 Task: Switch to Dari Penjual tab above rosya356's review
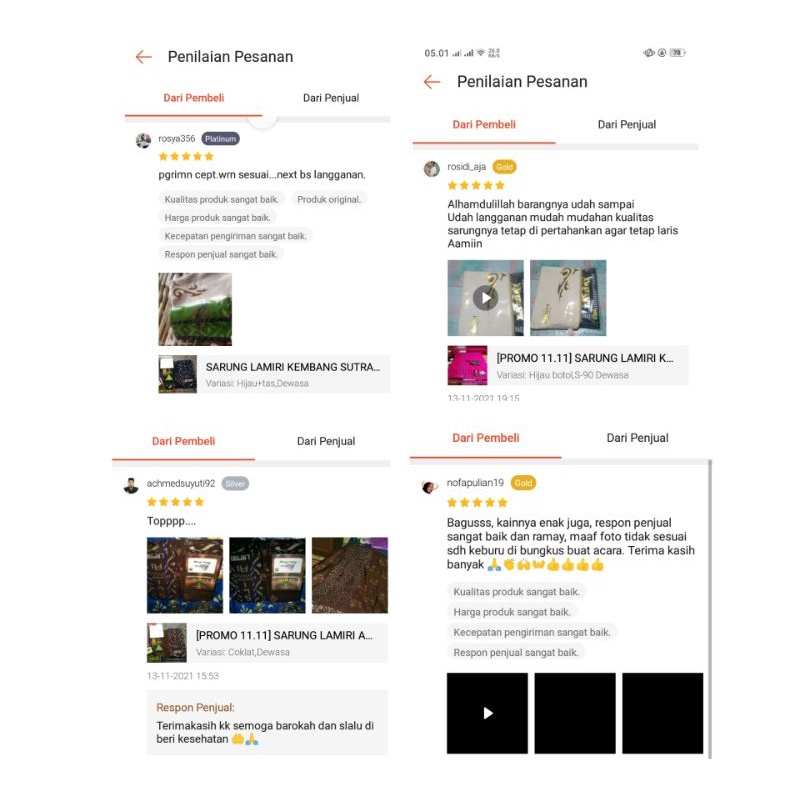(x=331, y=98)
